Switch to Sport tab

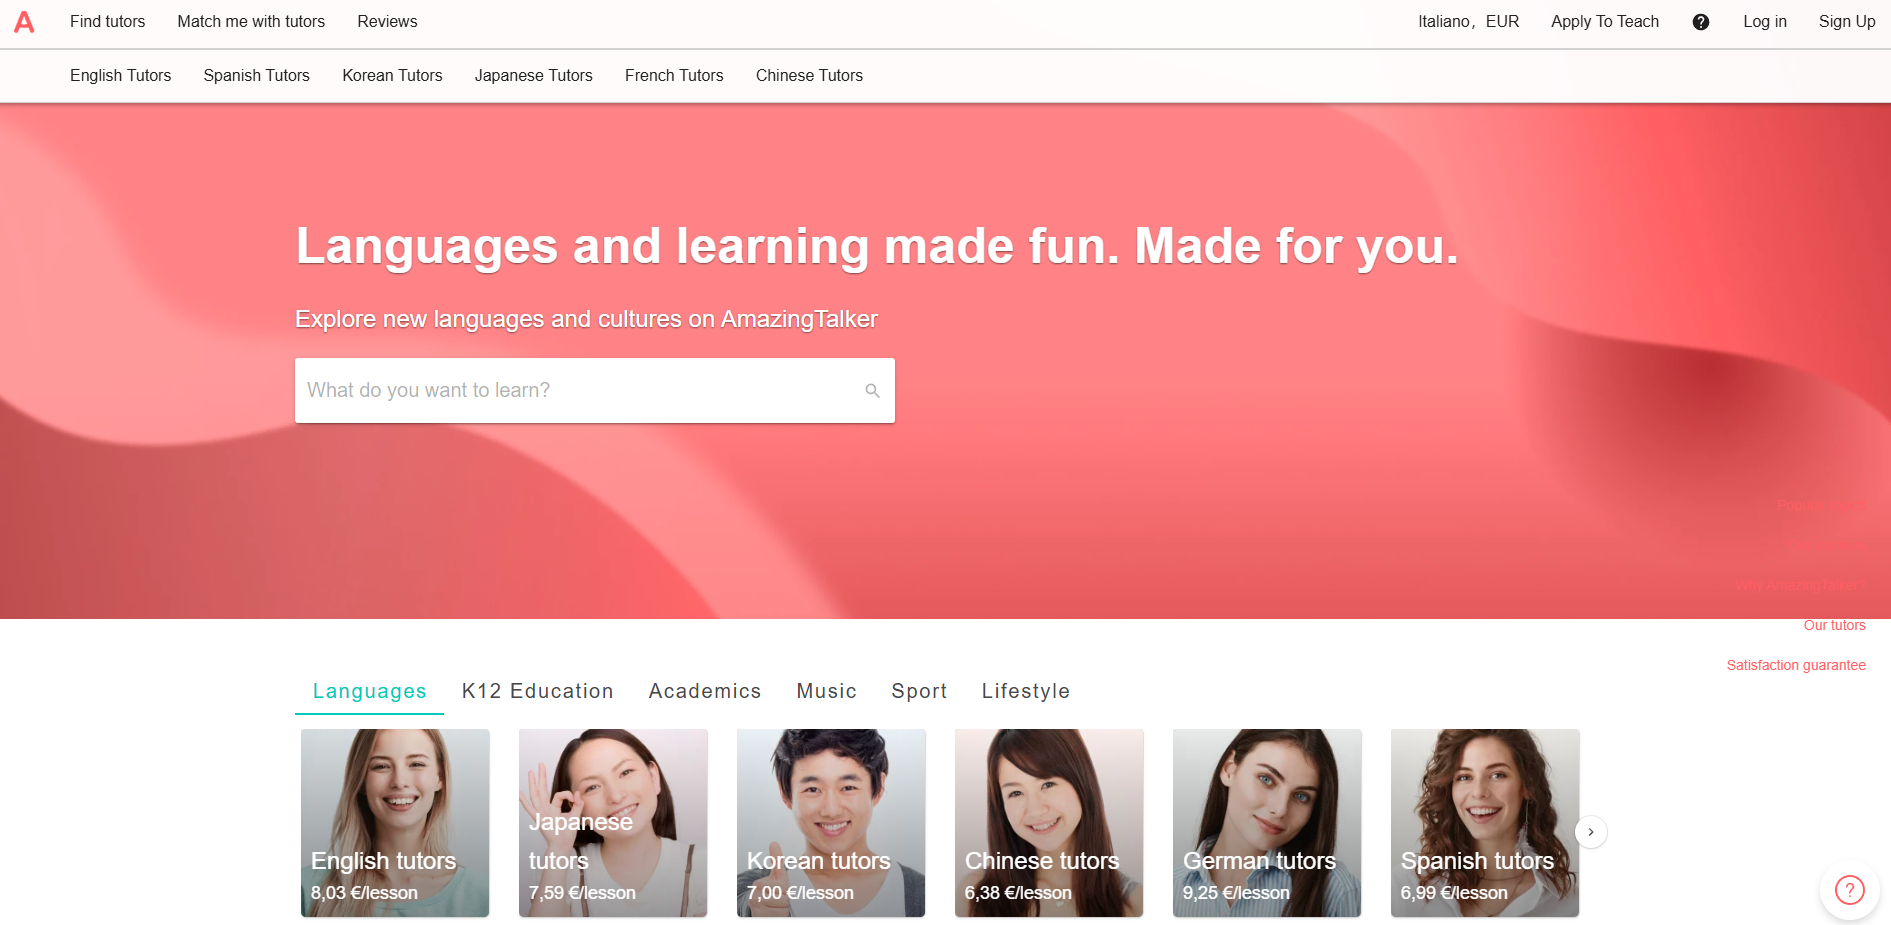click(x=919, y=692)
